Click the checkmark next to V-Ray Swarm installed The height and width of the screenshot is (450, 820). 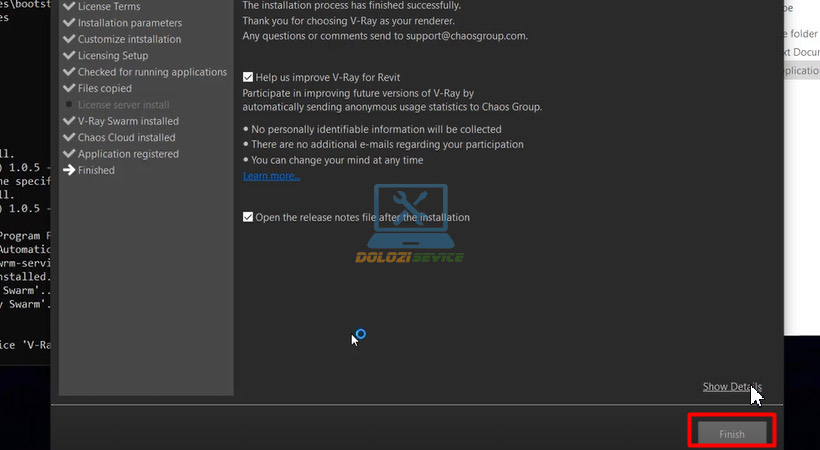[x=69, y=121]
